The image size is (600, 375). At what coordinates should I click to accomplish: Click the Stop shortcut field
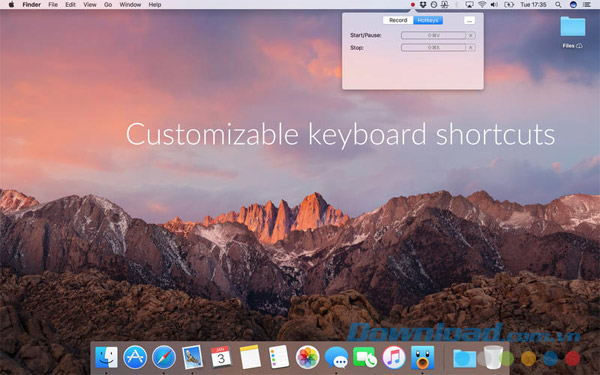(434, 47)
